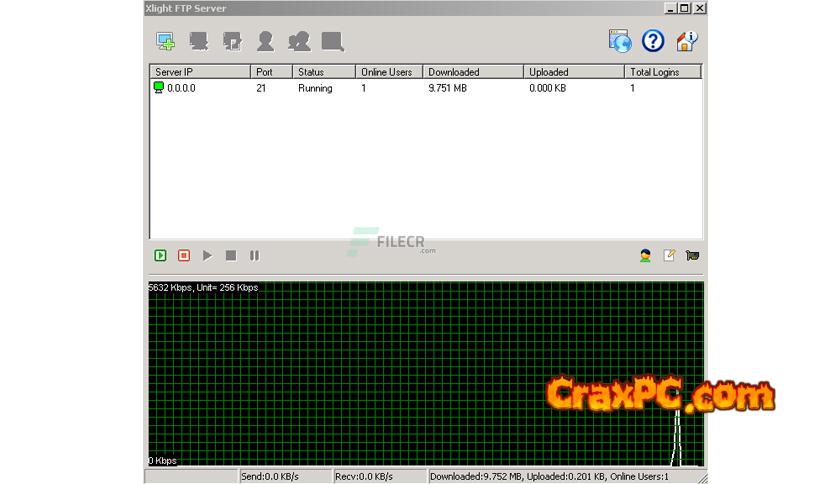The height and width of the screenshot is (484, 836).
Task: Open the Help question mark icon
Action: 653,41
